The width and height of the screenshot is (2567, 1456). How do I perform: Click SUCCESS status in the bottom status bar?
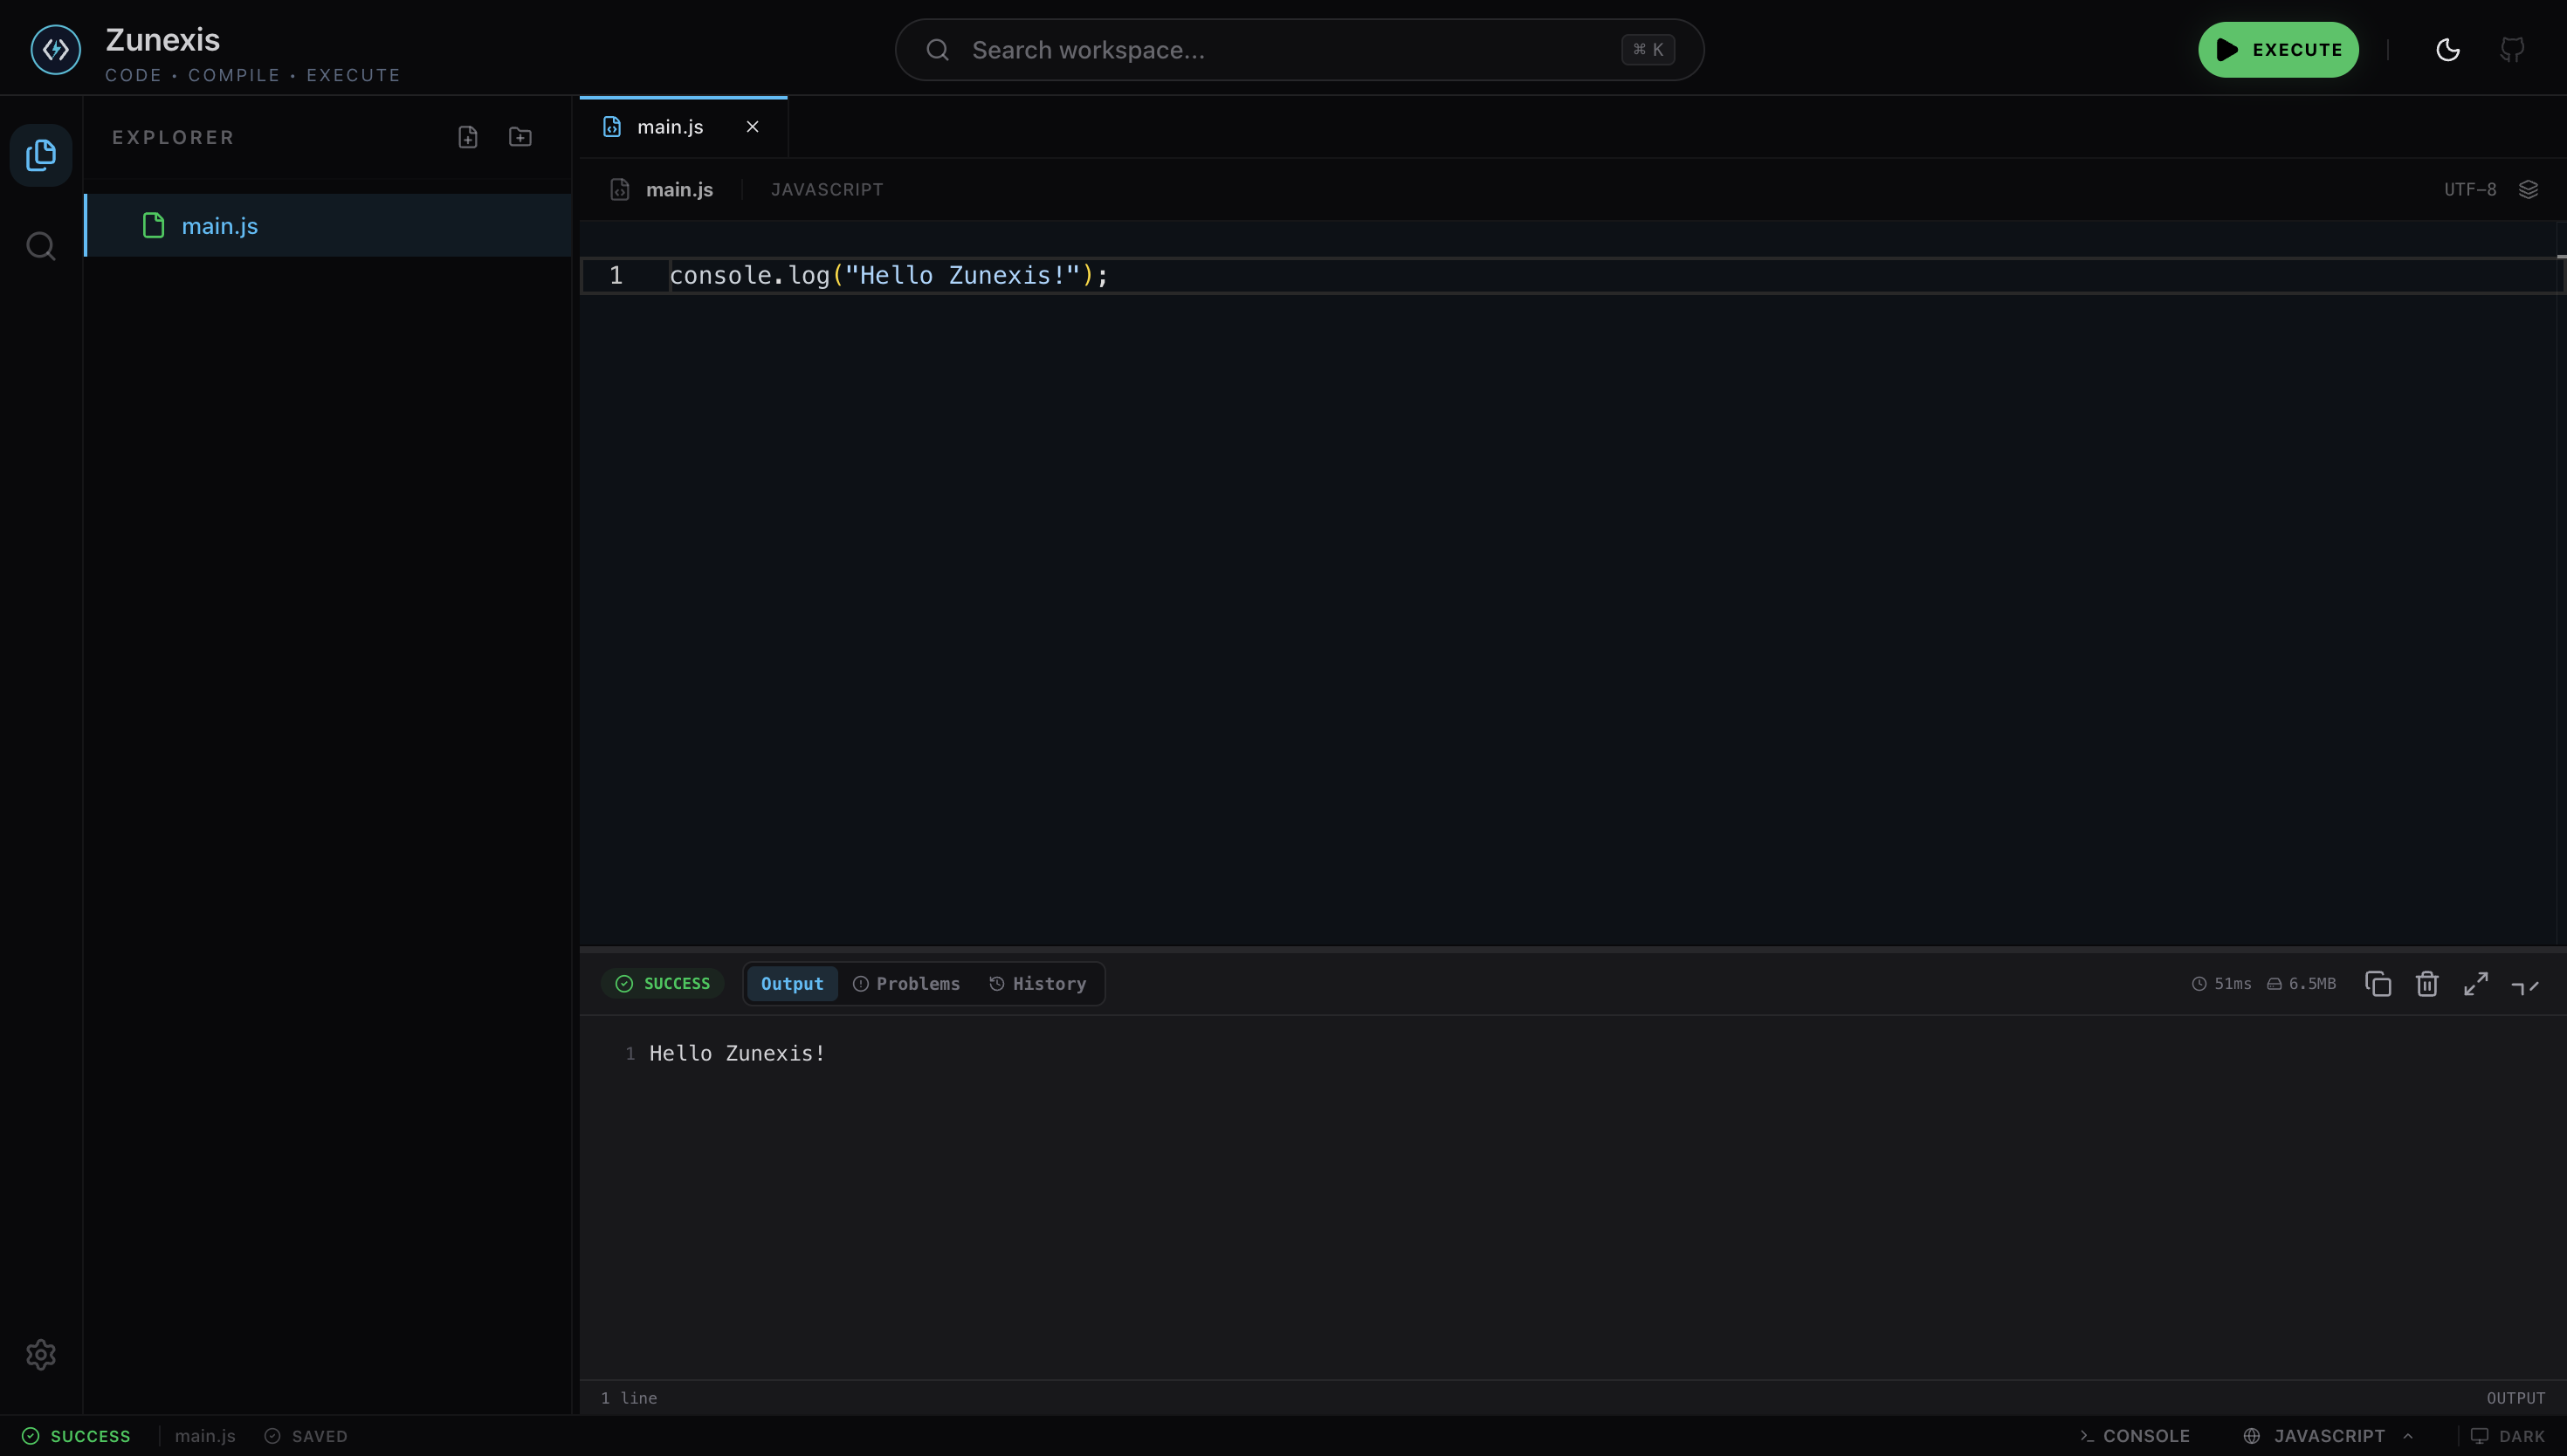click(x=76, y=1436)
